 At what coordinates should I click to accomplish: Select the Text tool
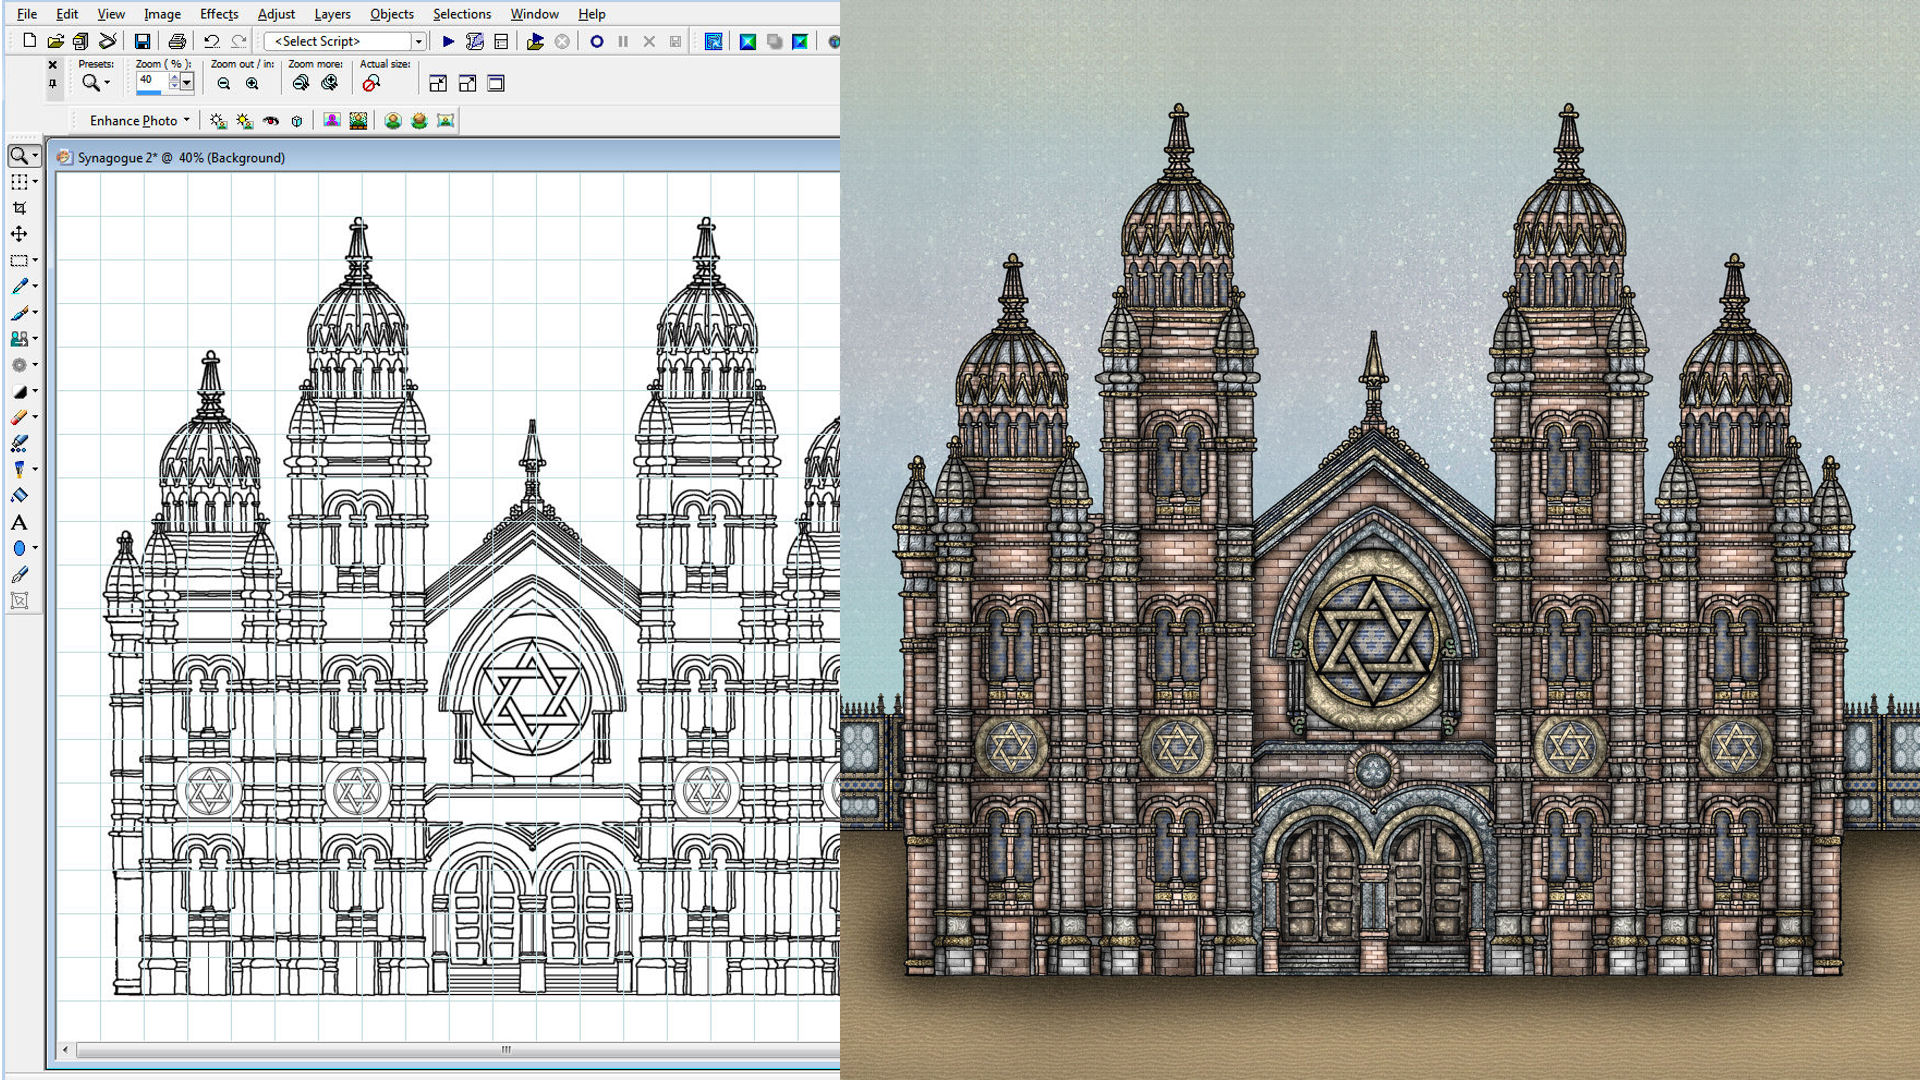click(x=19, y=523)
